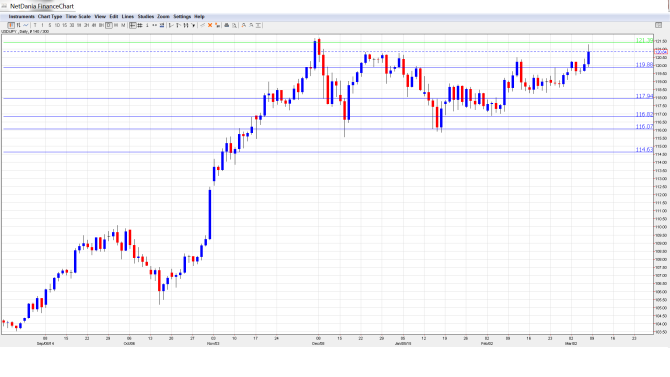Click the red current price marker on axis
The width and height of the screenshot is (670, 377).
(x=661, y=52)
